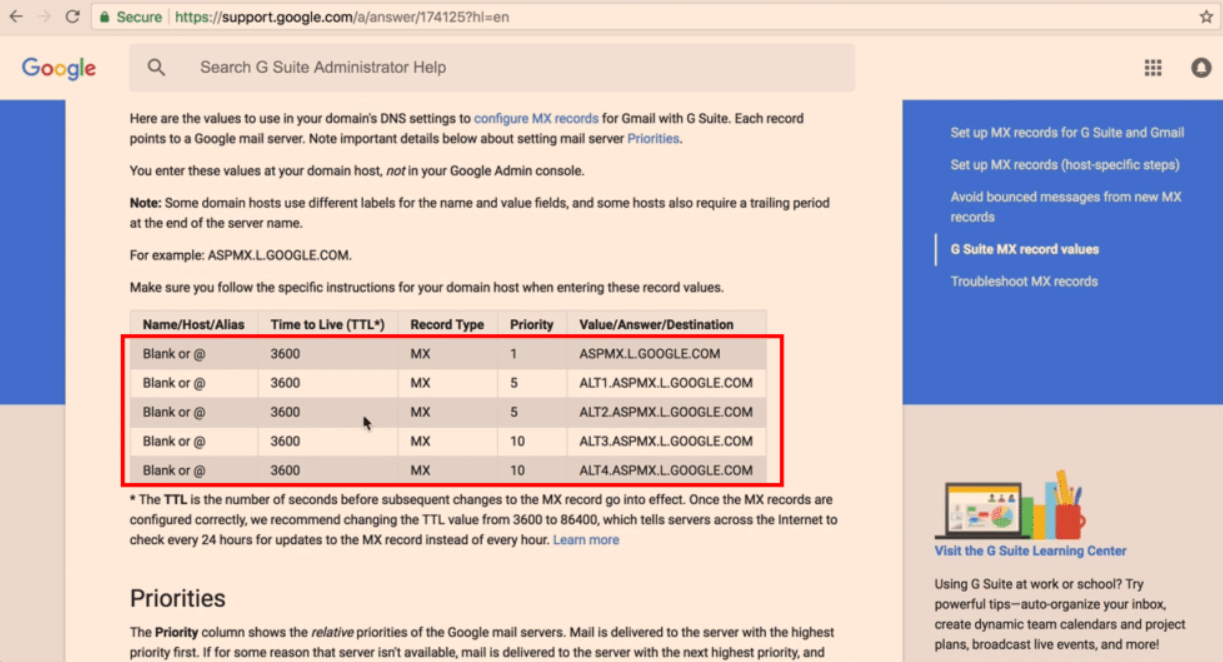Open the Learn more link about TTL
This screenshot has width=1223, height=662.
(587, 539)
